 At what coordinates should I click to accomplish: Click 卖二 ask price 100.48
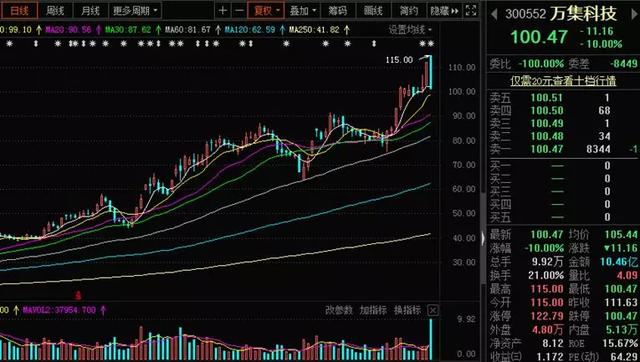point(547,136)
